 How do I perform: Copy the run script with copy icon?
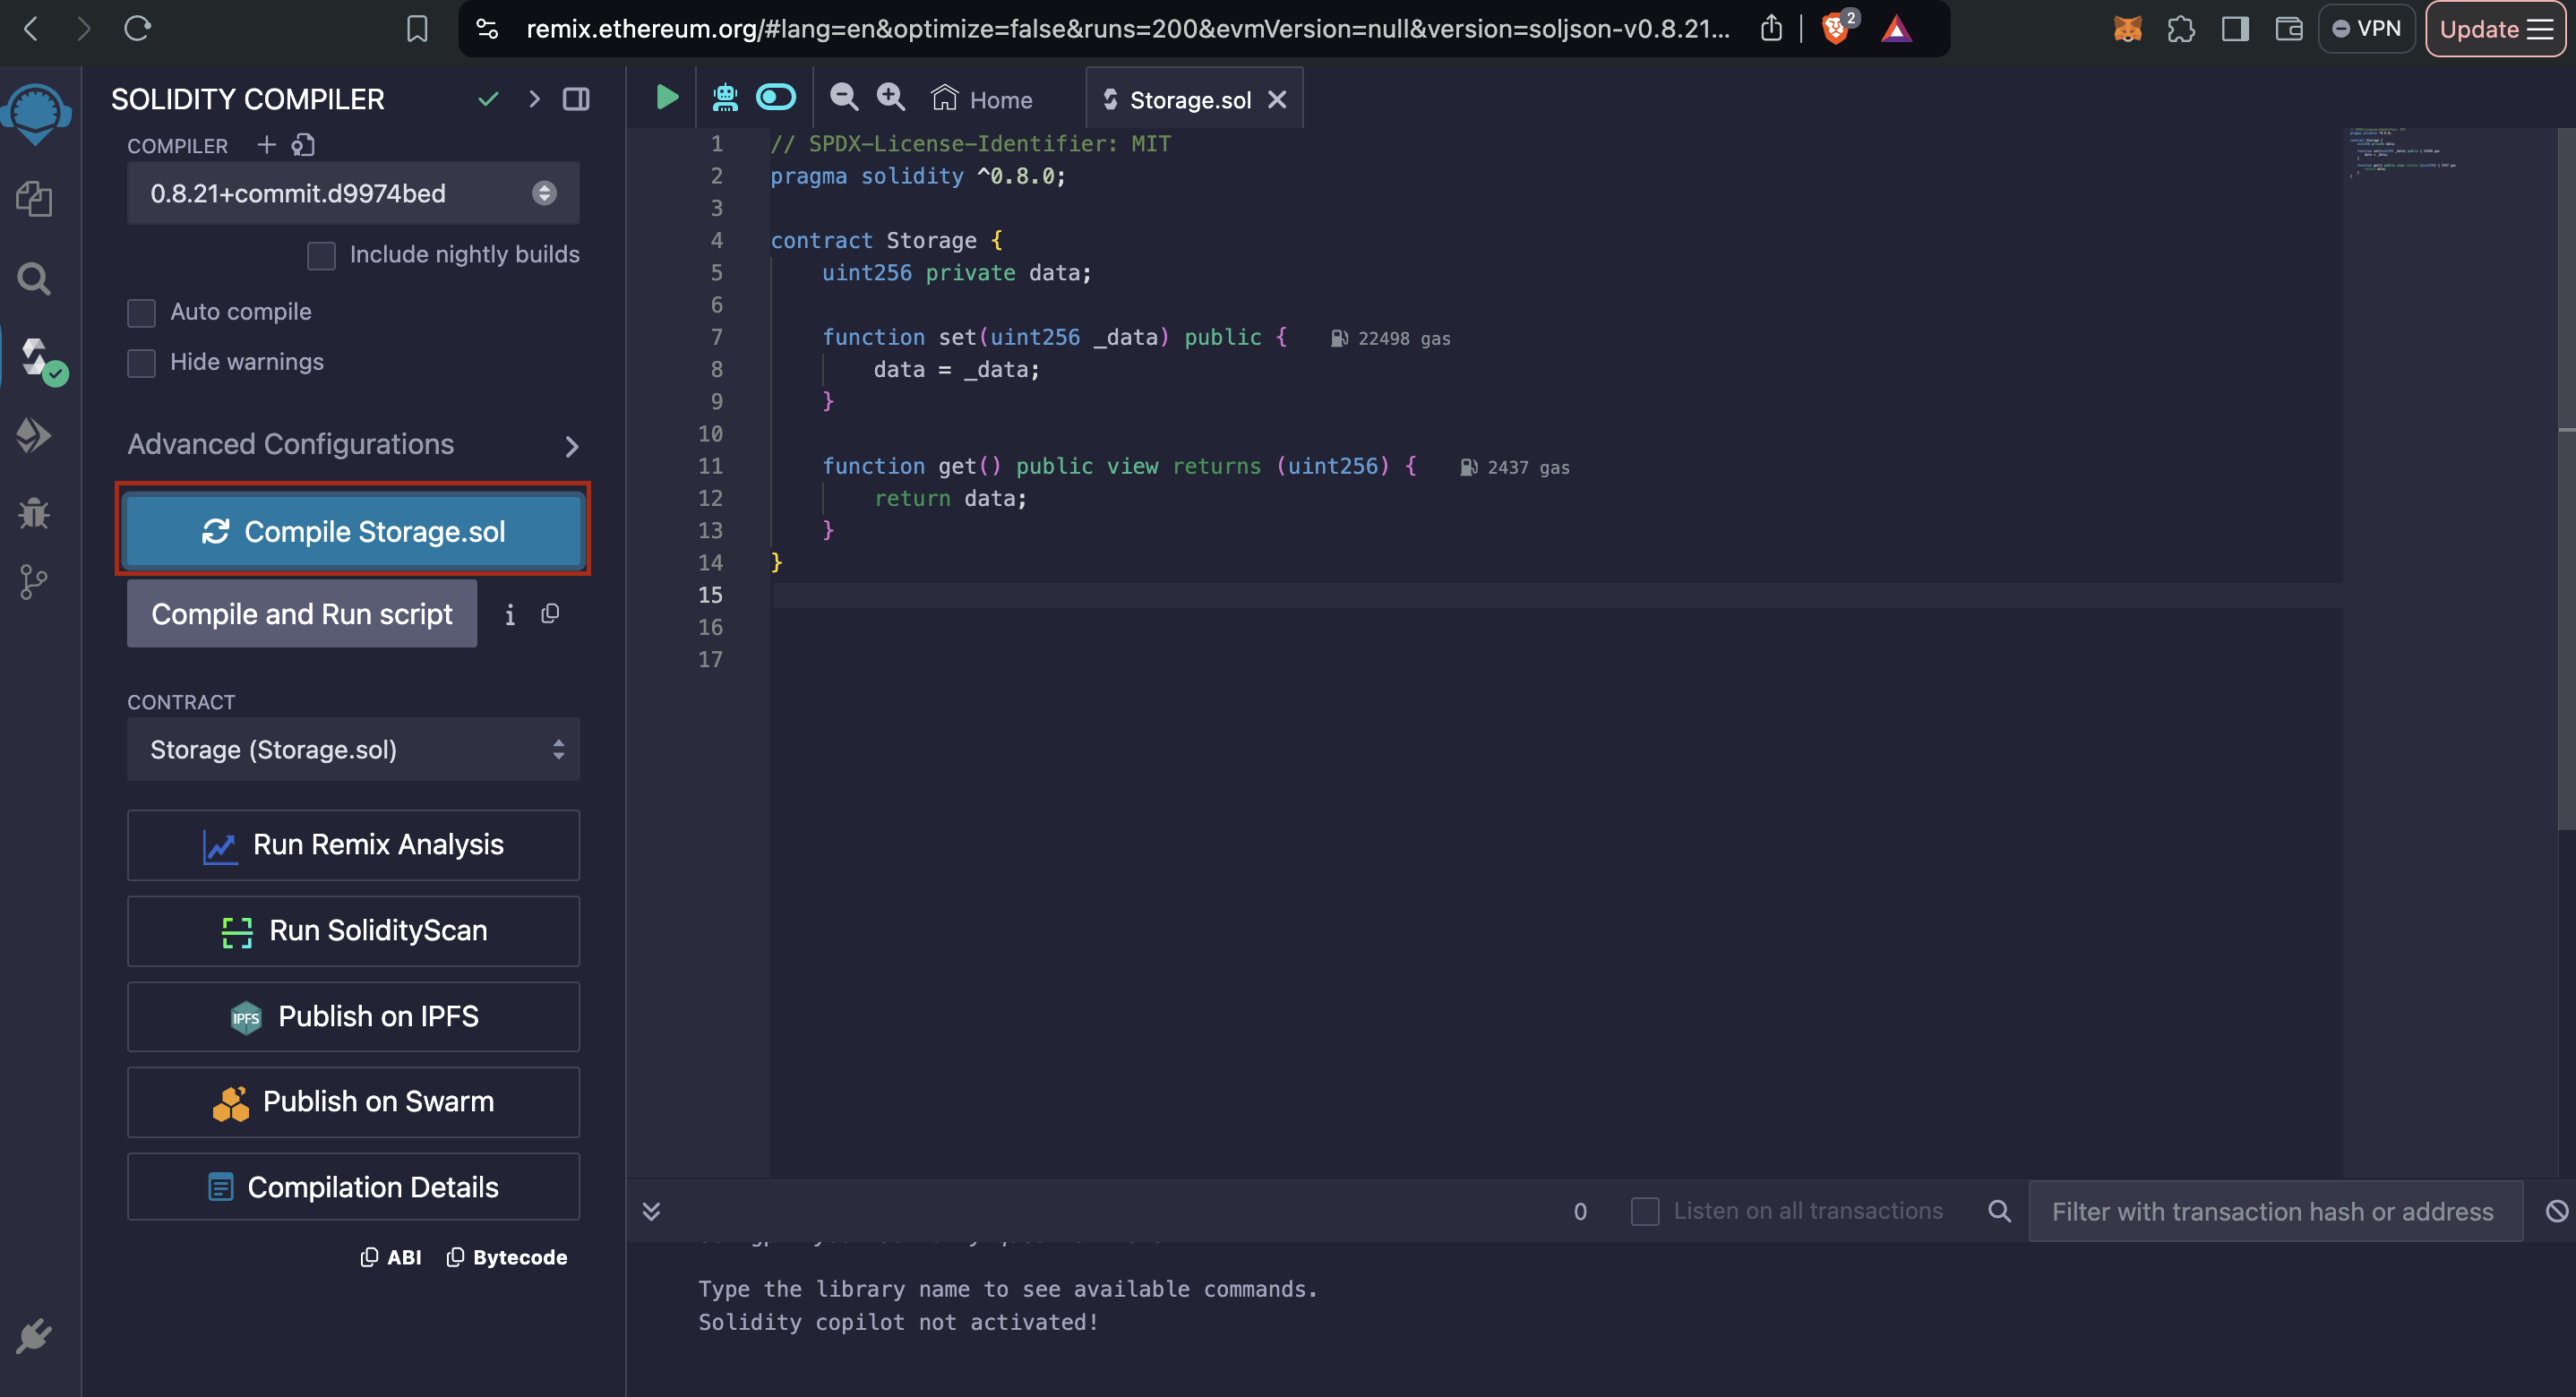[x=550, y=613]
